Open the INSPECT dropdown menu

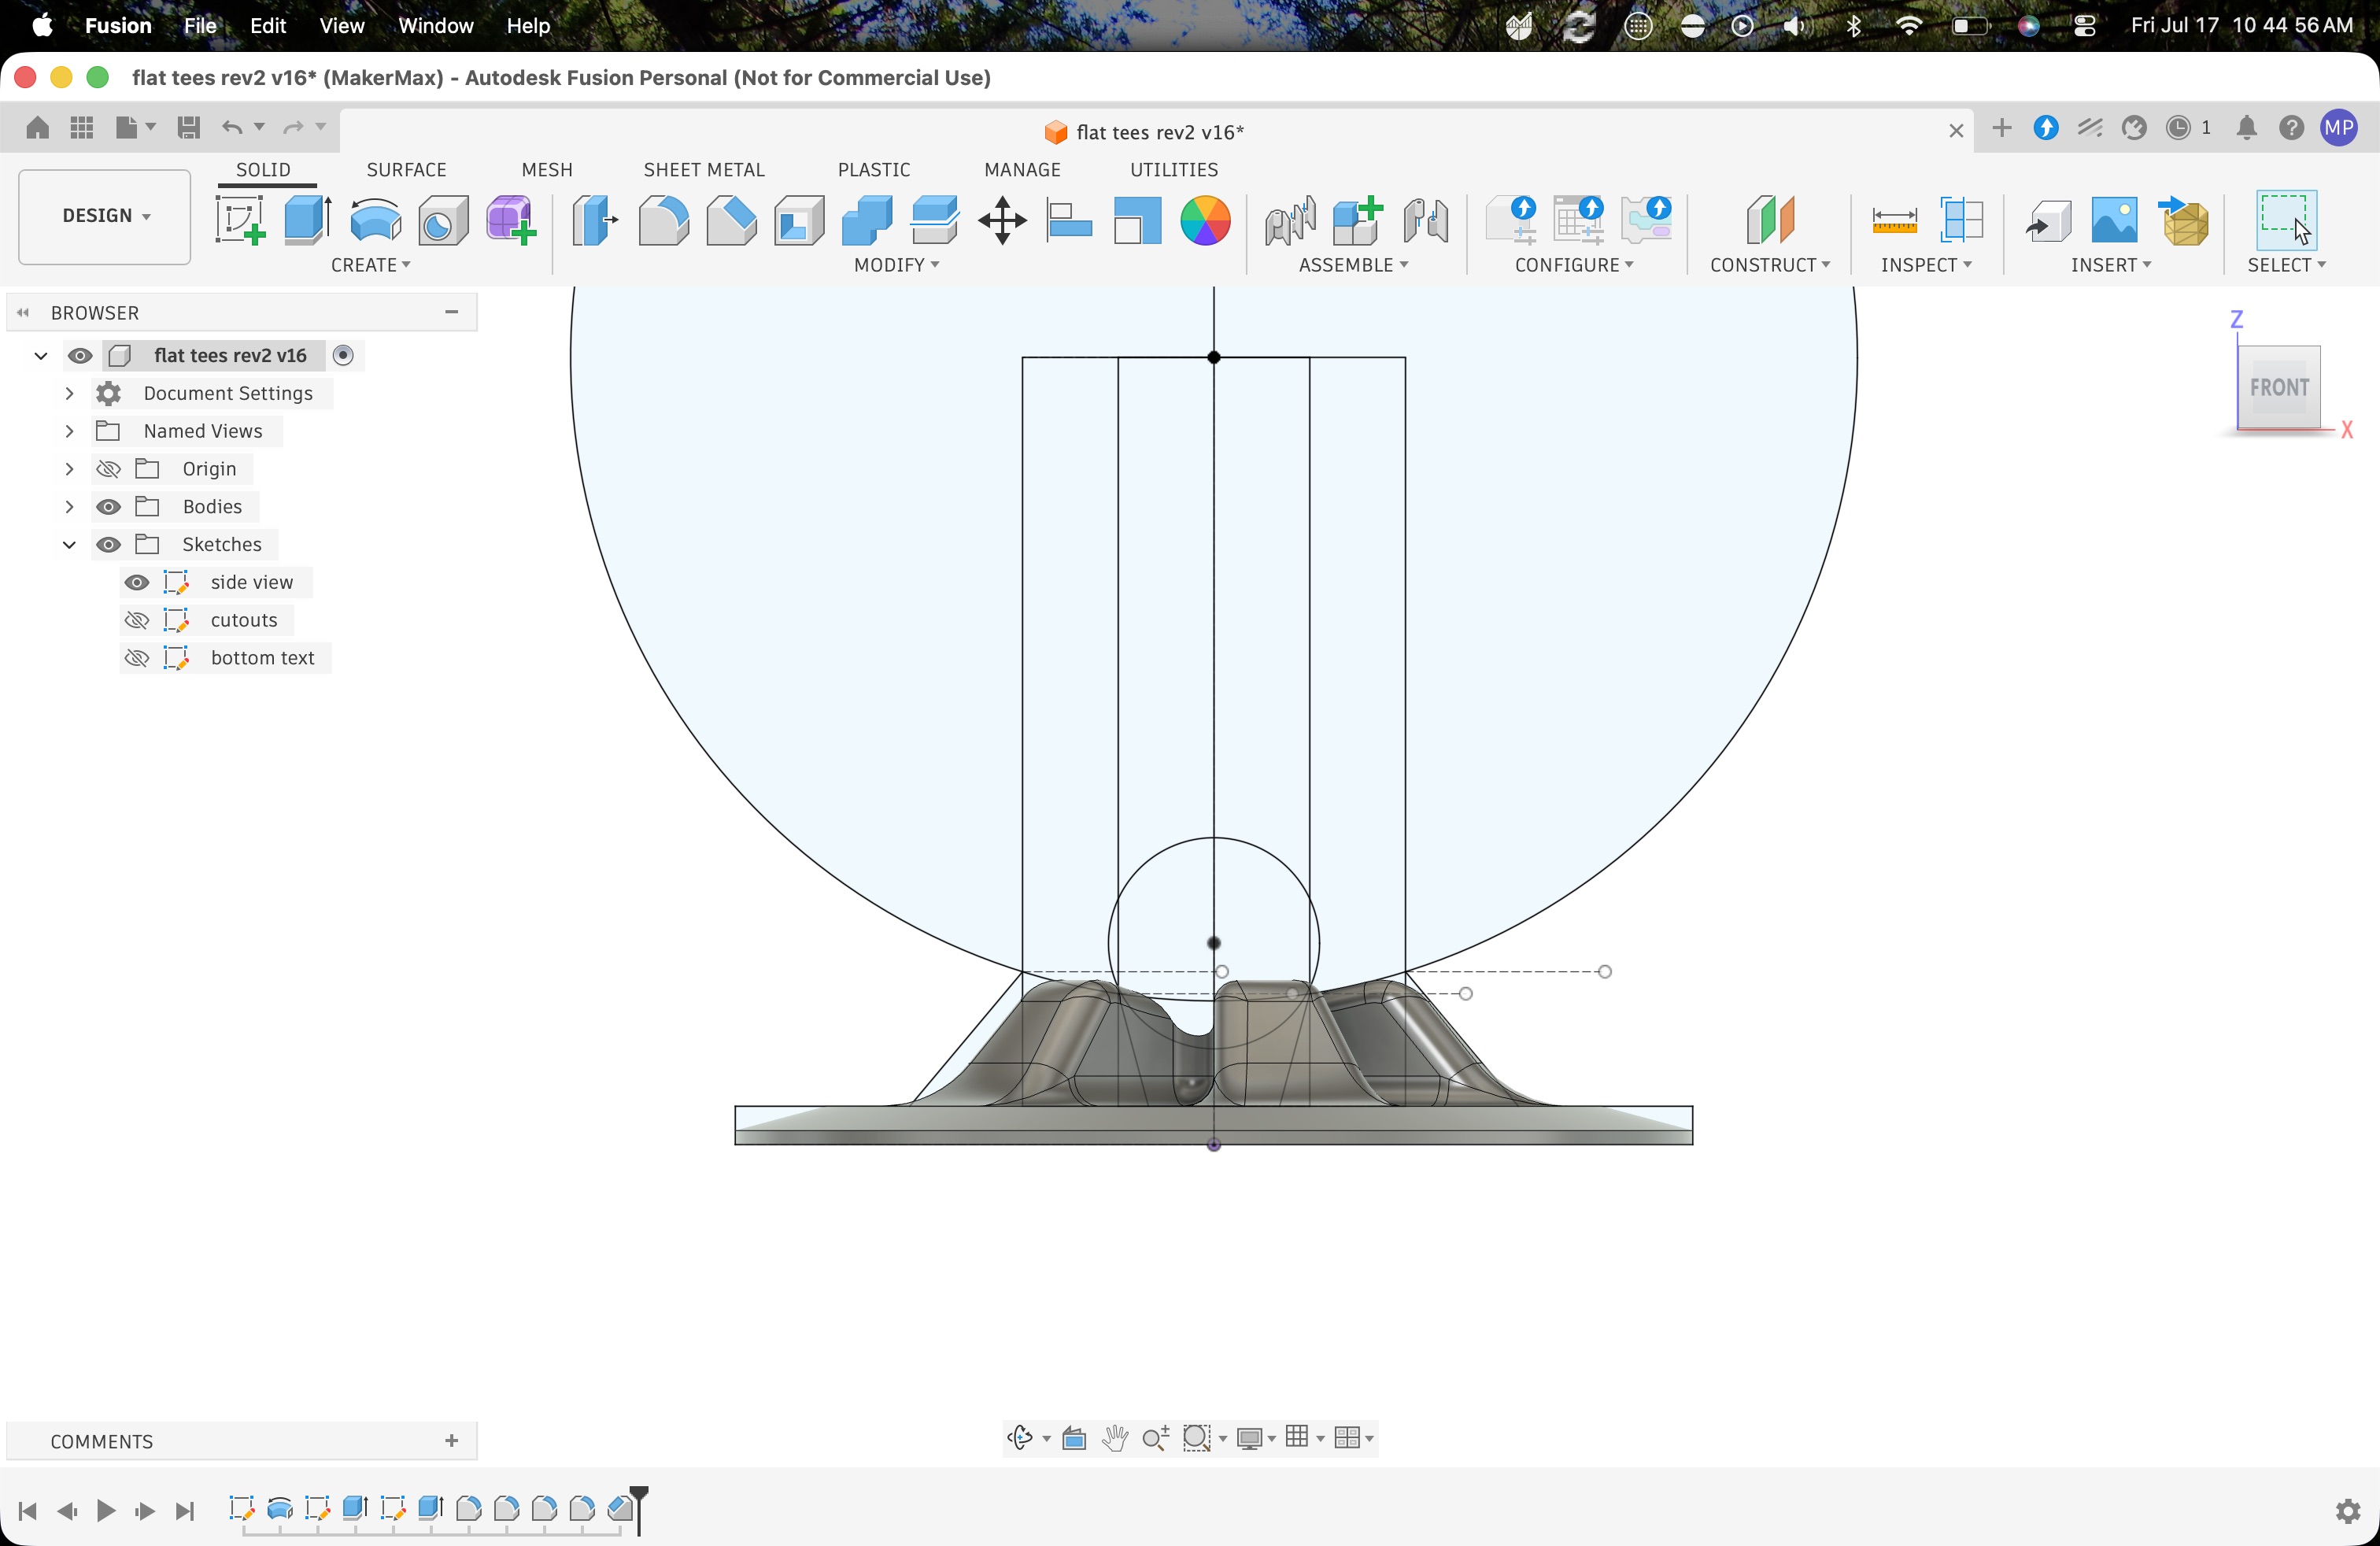(x=1926, y=265)
